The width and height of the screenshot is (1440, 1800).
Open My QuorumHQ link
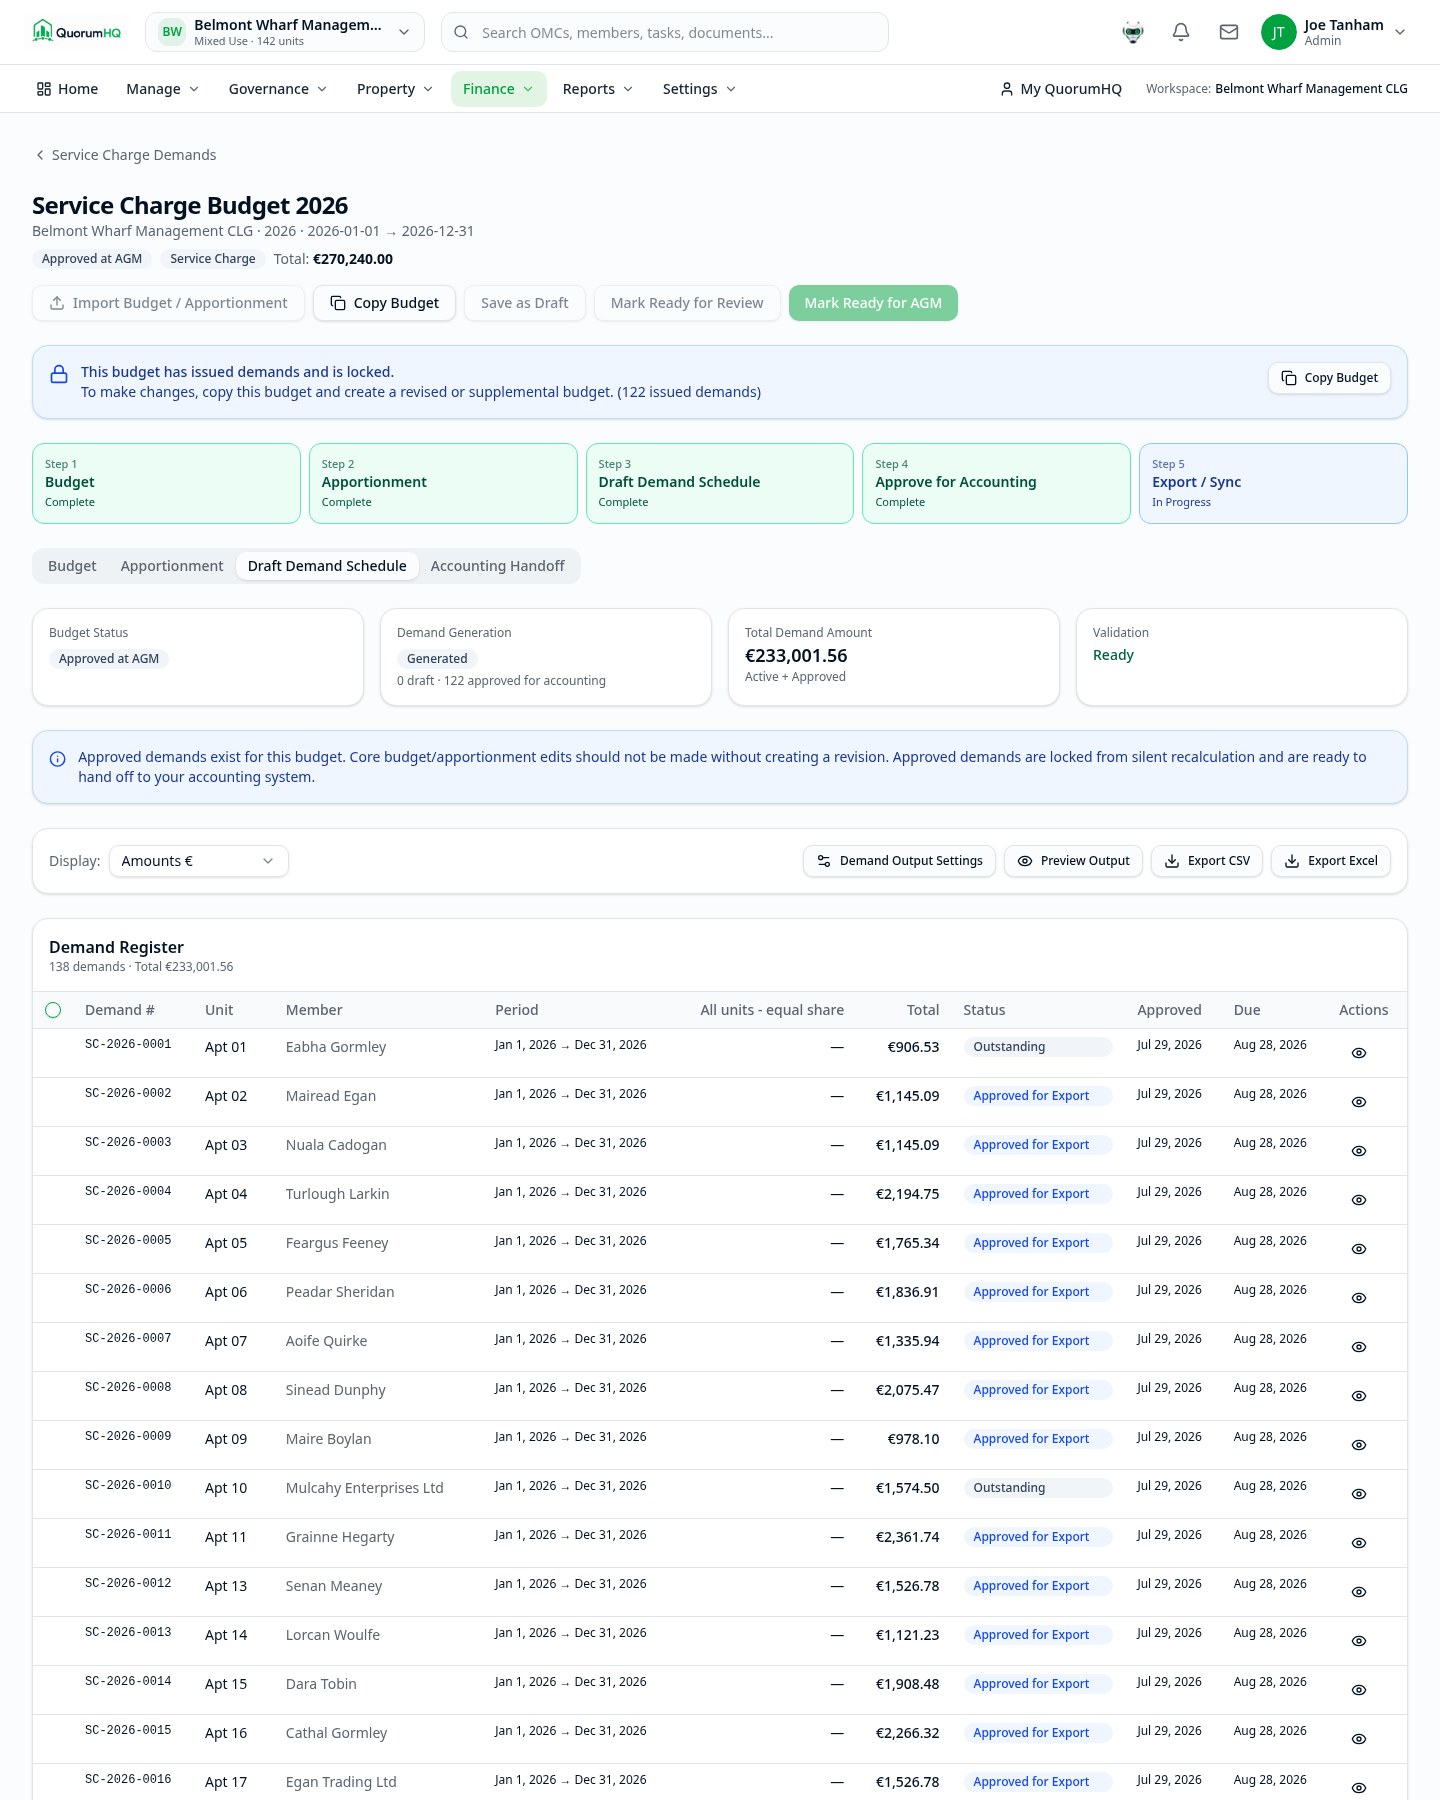(1061, 89)
